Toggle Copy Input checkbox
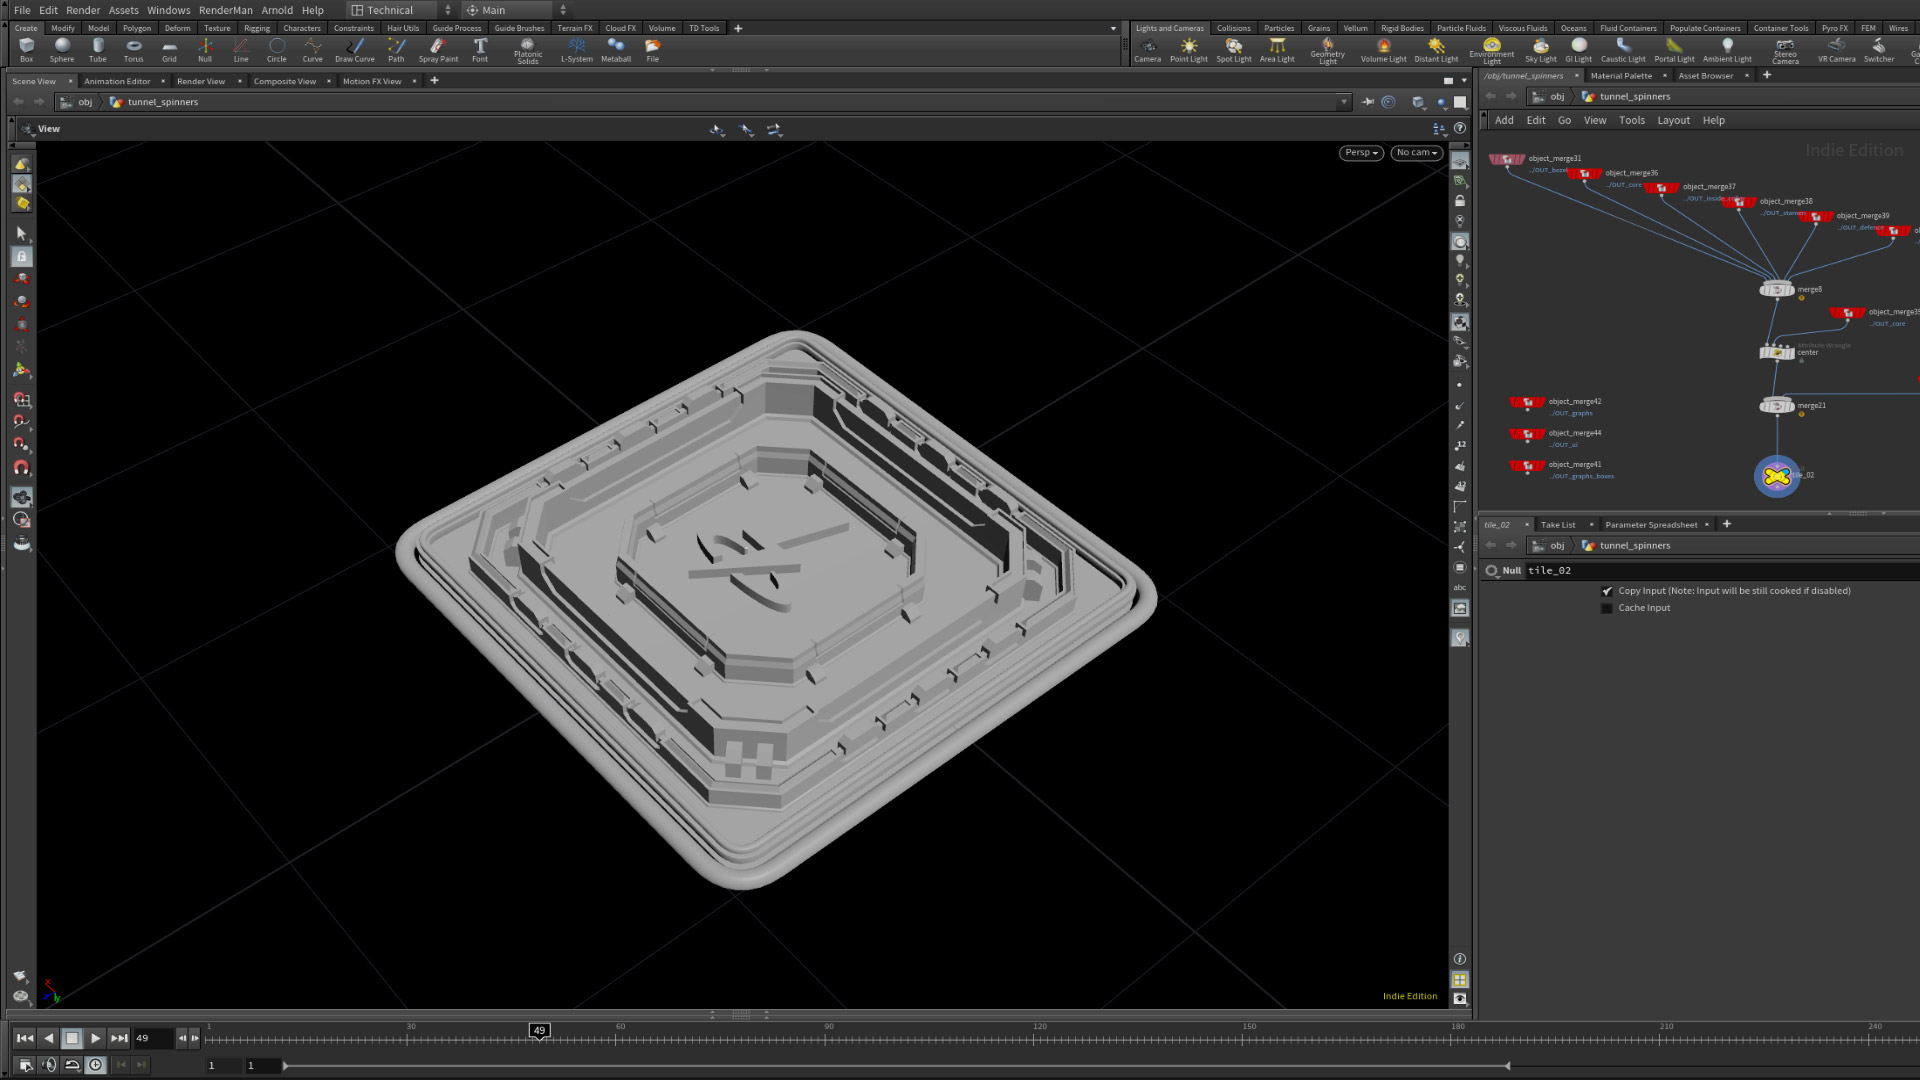The height and width of the screenshot is (1080, 1920). point(1607,591)
